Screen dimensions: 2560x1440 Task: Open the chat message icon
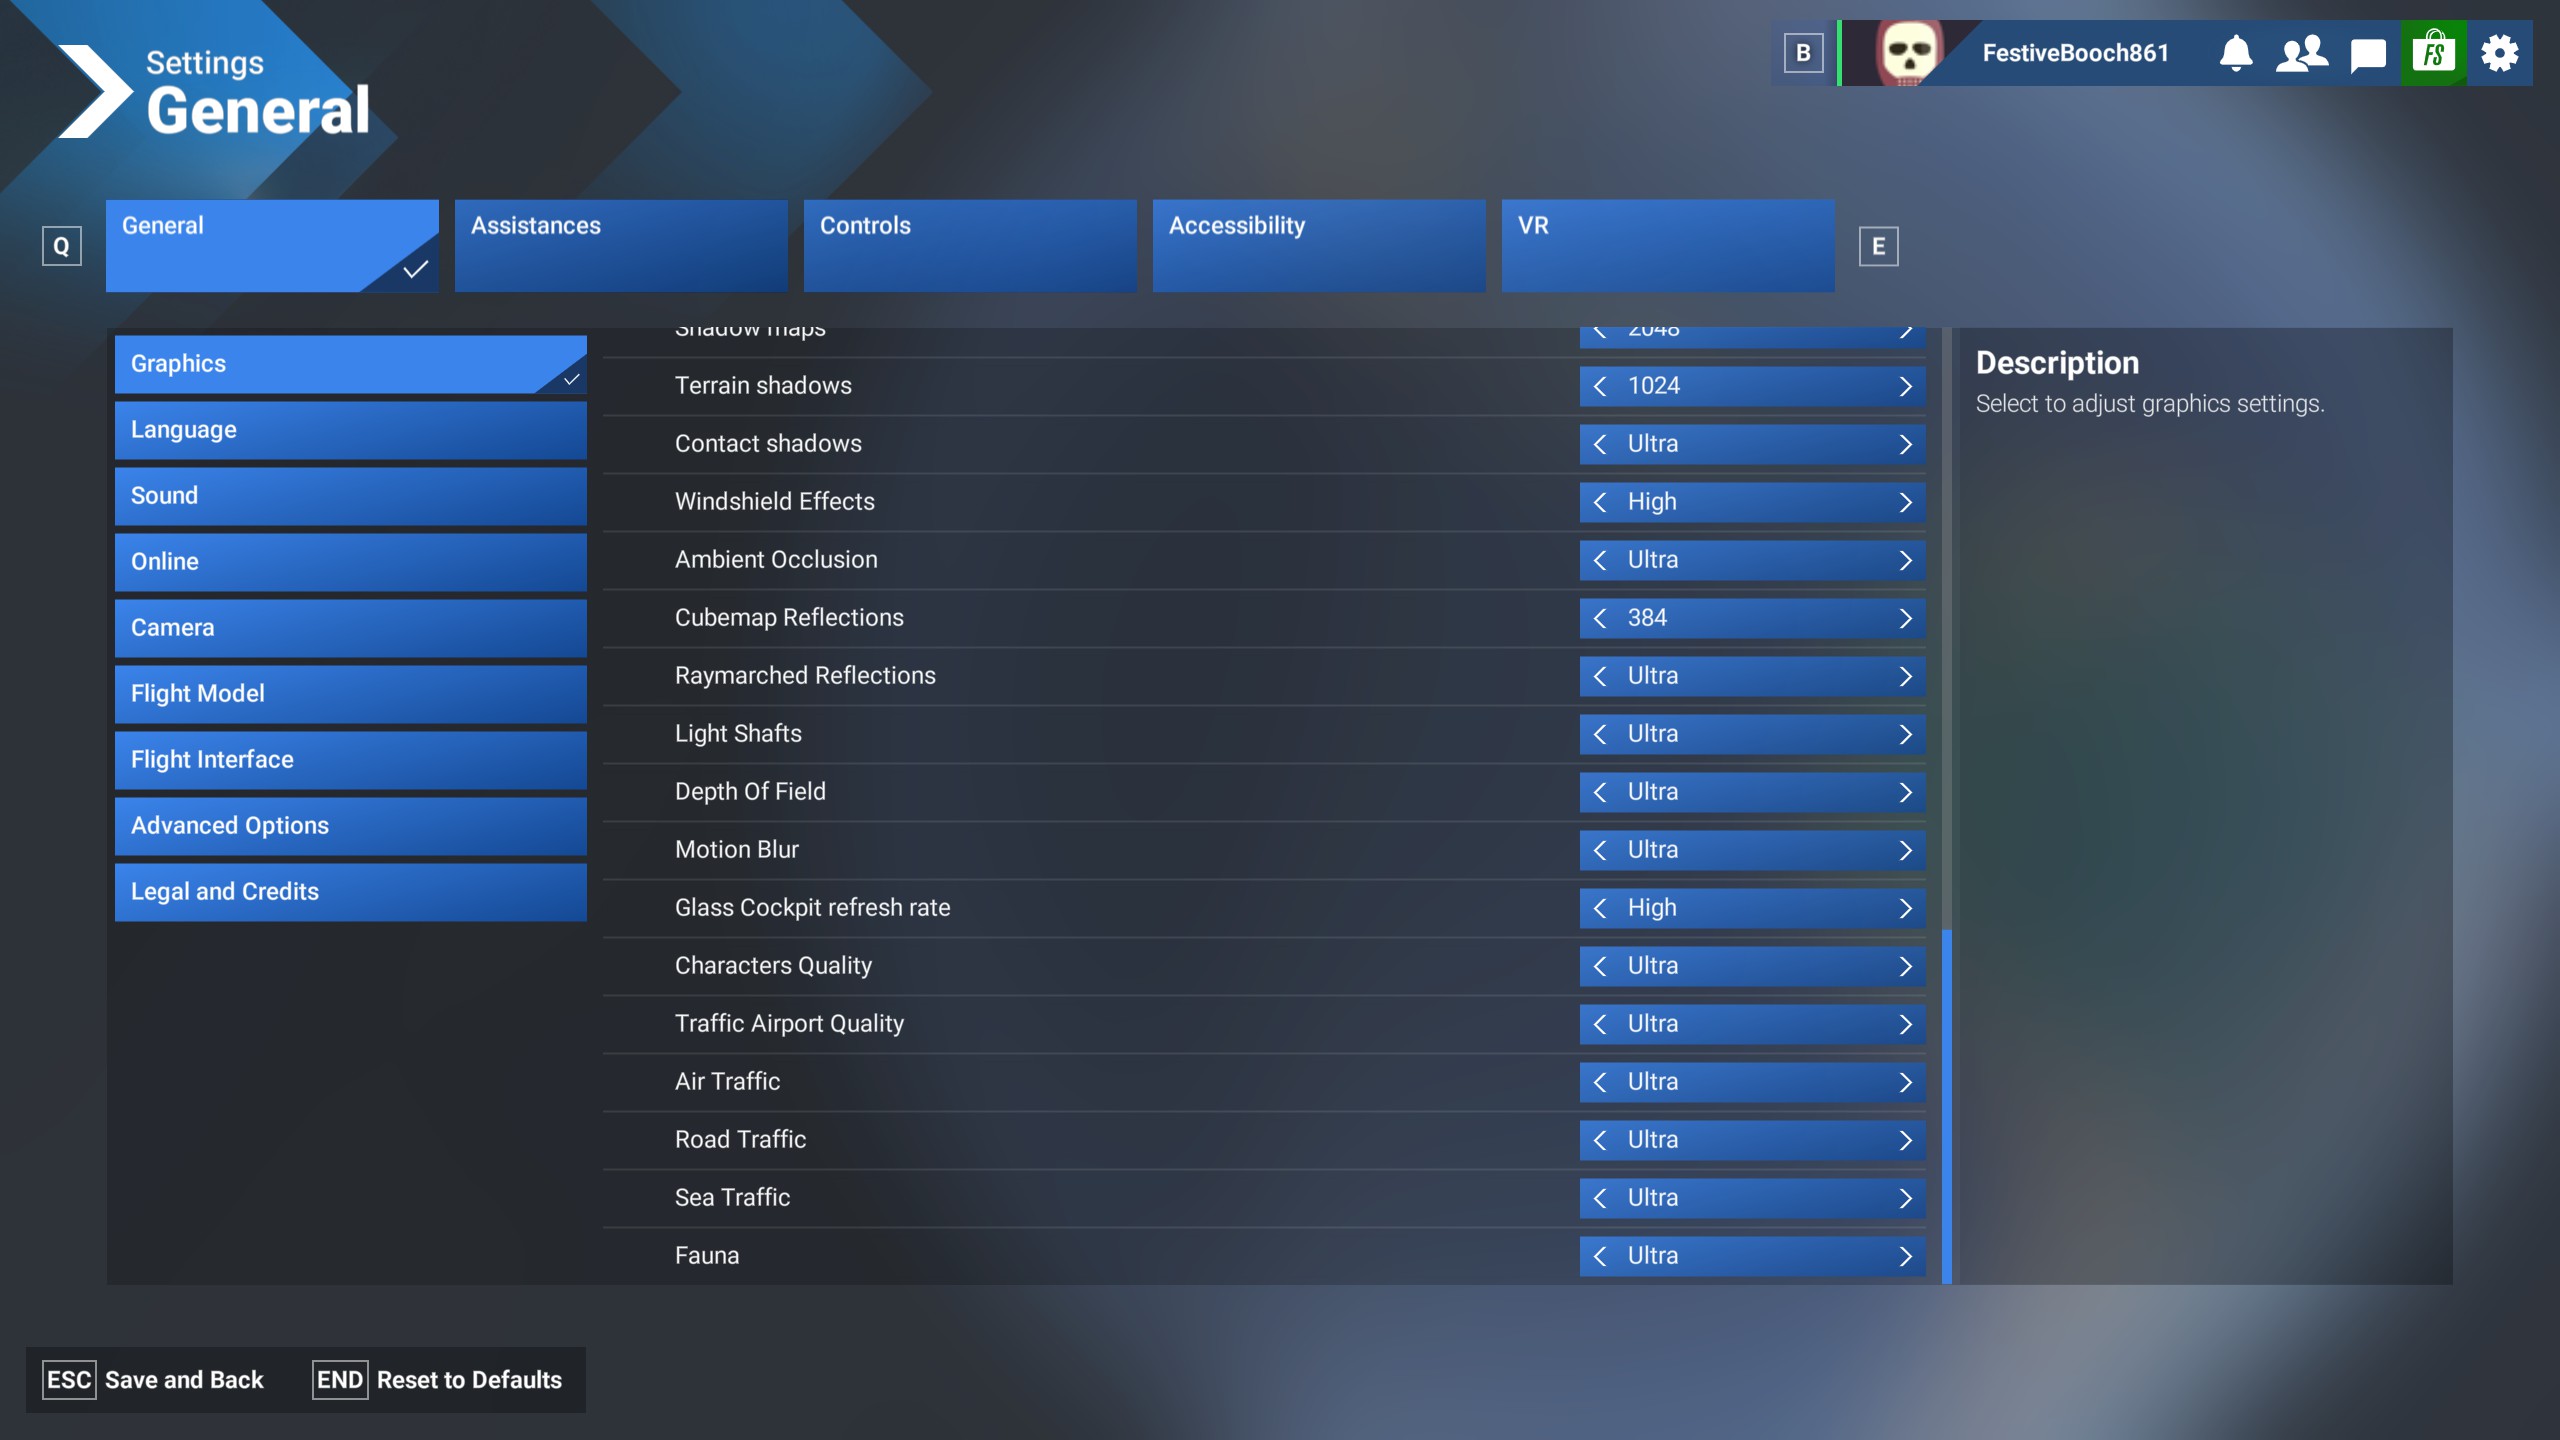click(x=2367, y=54)
